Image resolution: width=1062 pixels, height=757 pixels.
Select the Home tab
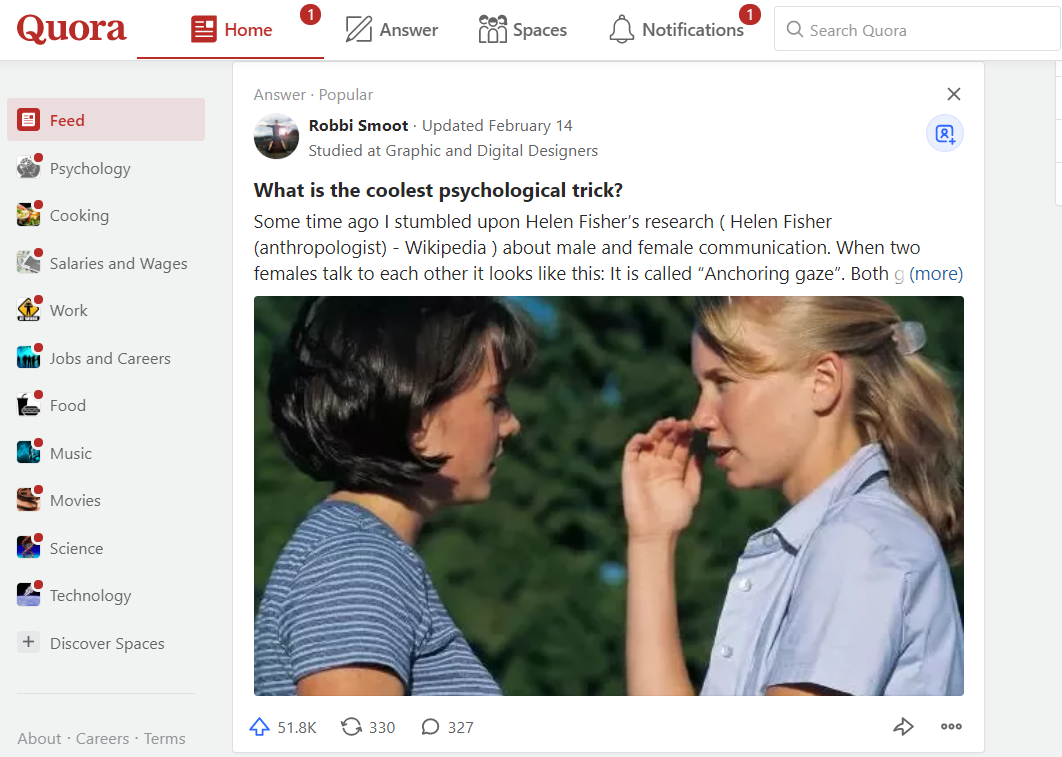[232, 30]
